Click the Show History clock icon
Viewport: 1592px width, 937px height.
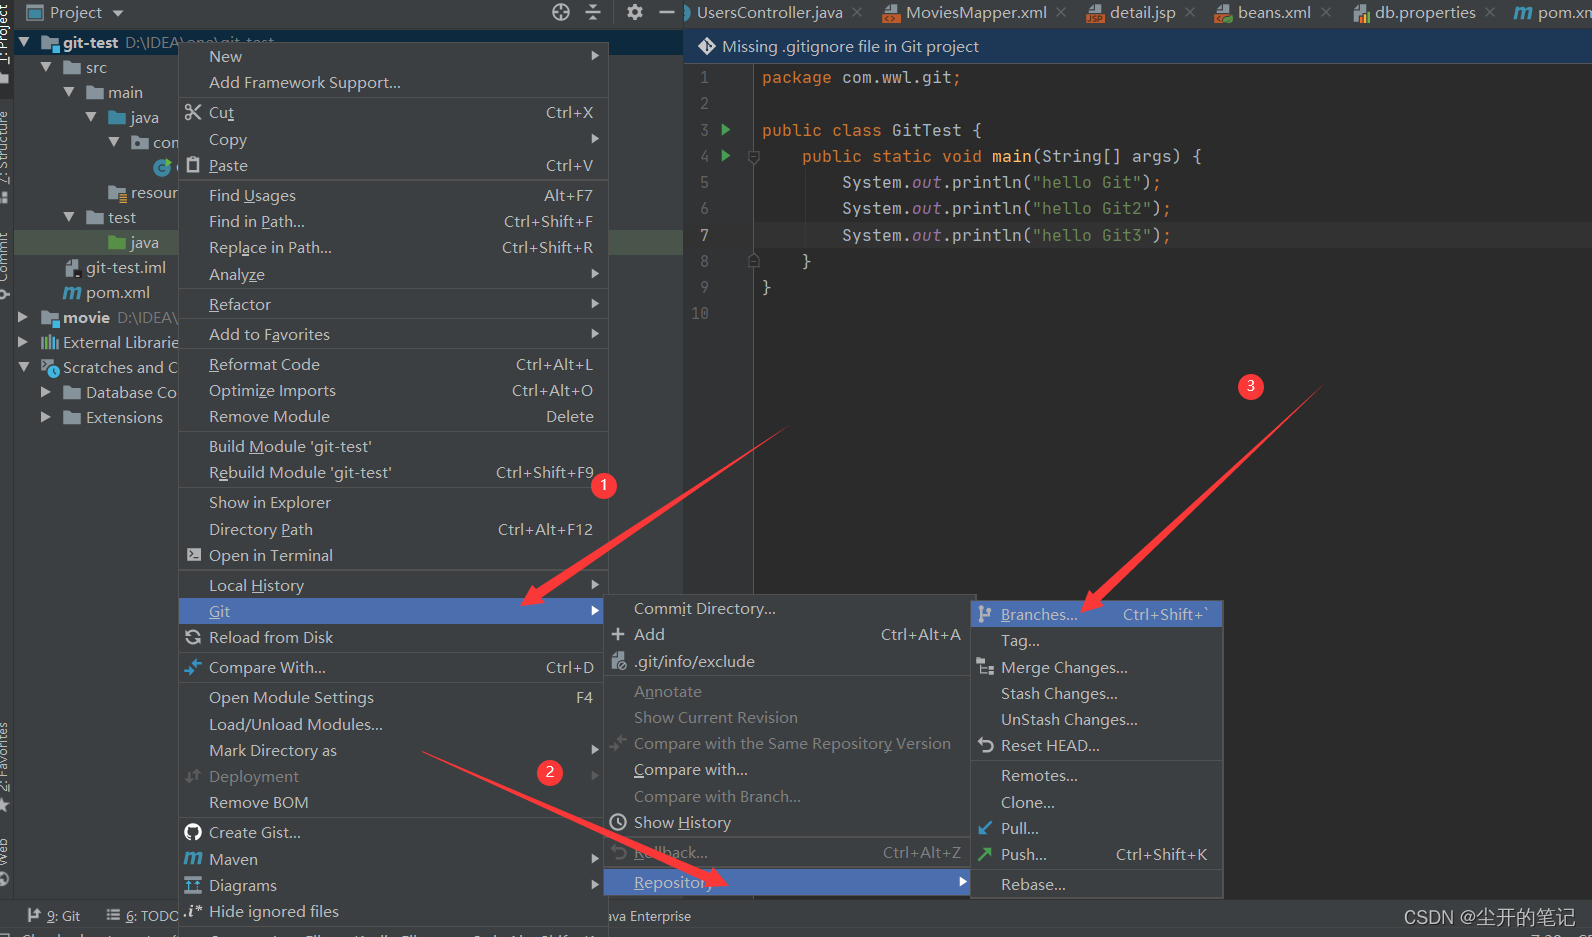pyautogui.click(x=618, y=822)
